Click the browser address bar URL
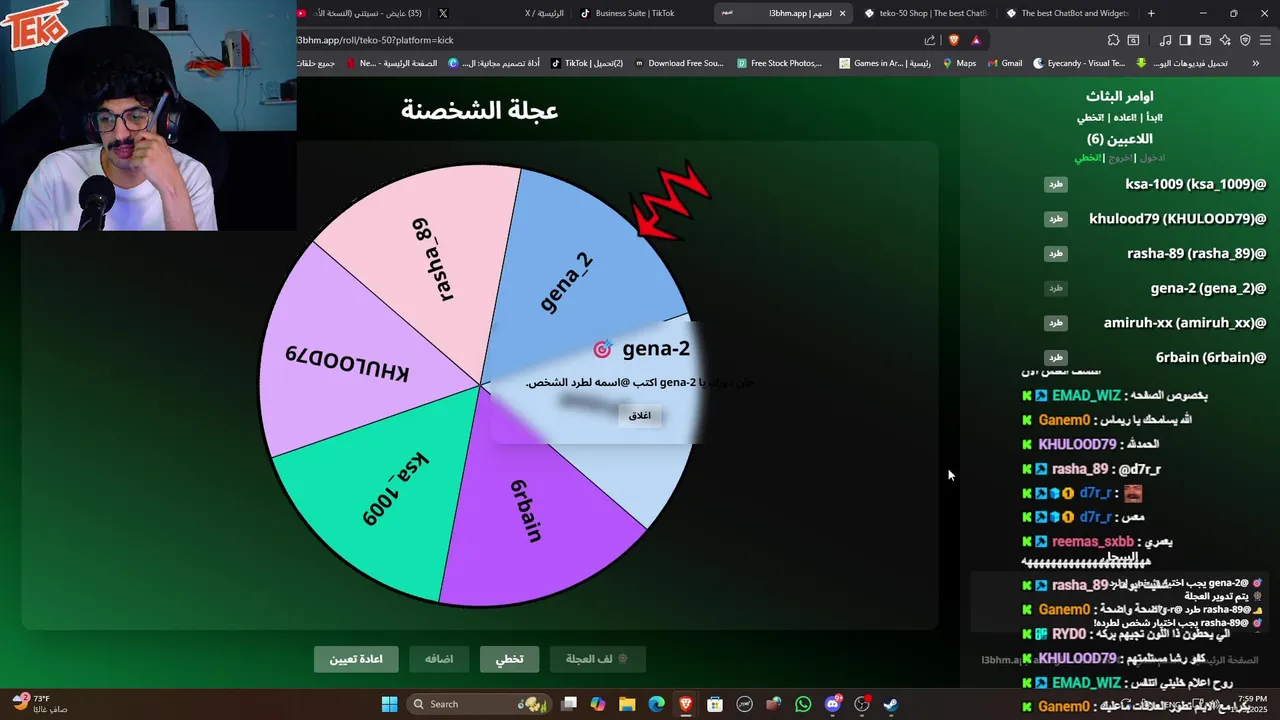 click(x=375, y=40)
